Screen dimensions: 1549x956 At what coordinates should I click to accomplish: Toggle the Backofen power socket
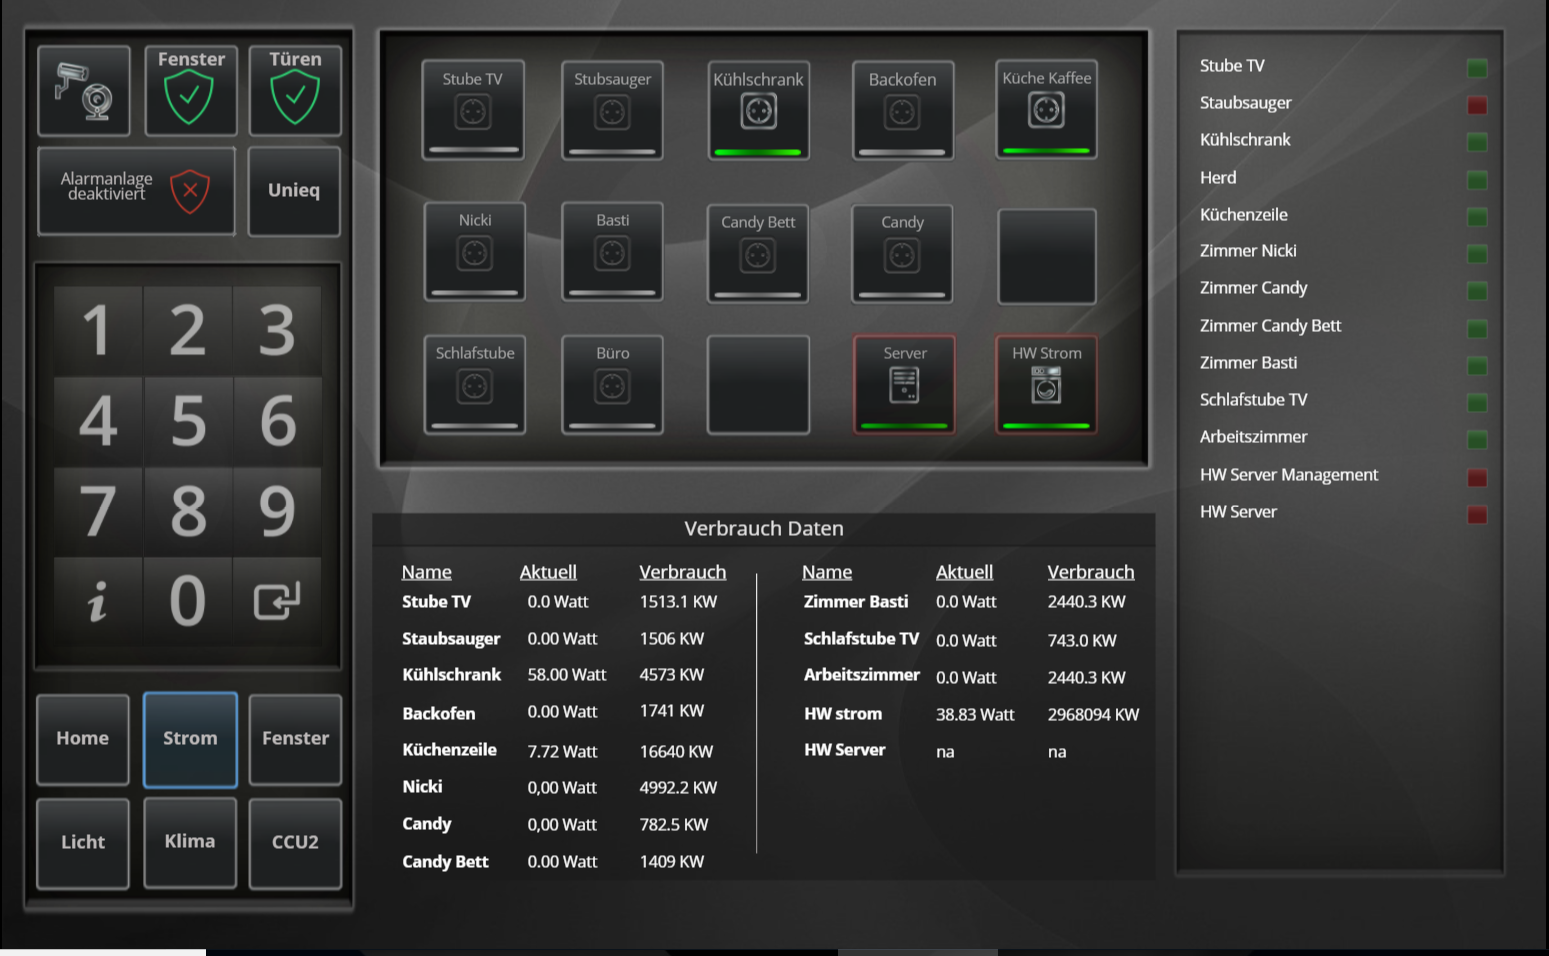point(902,111)
